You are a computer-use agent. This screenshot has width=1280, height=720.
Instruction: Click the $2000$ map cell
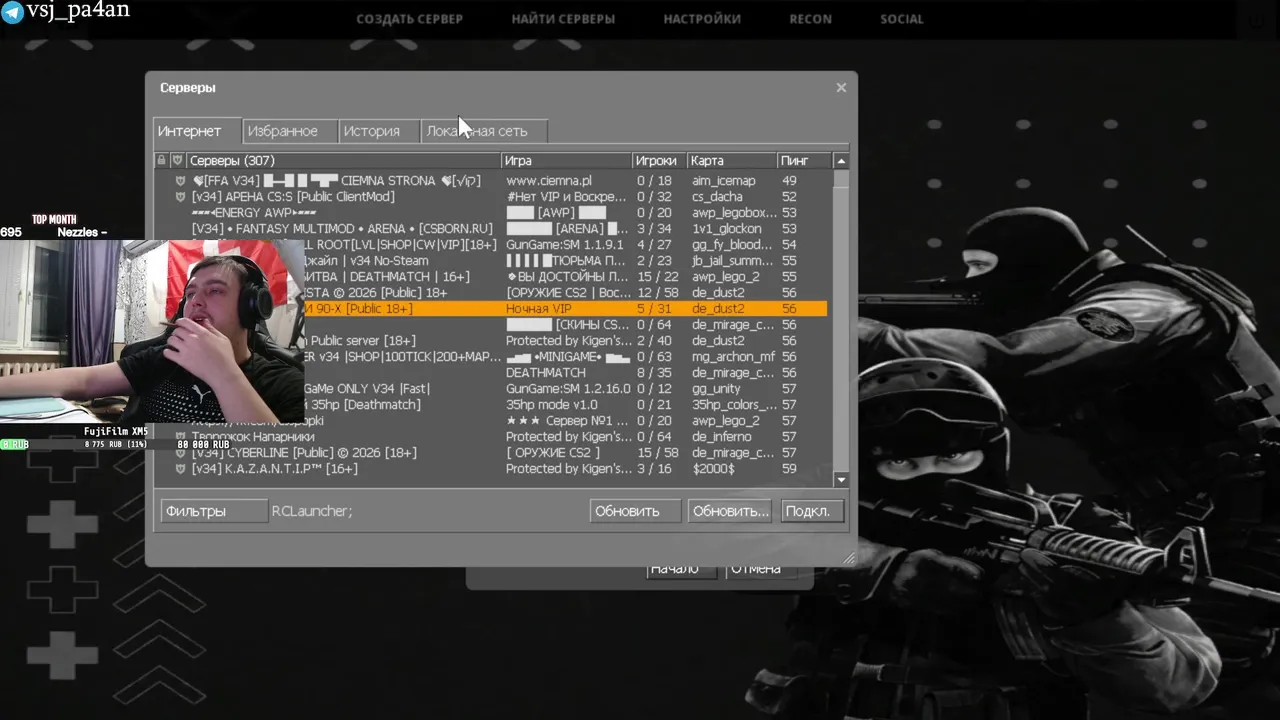pyautogui.click(x=714, y=469)
